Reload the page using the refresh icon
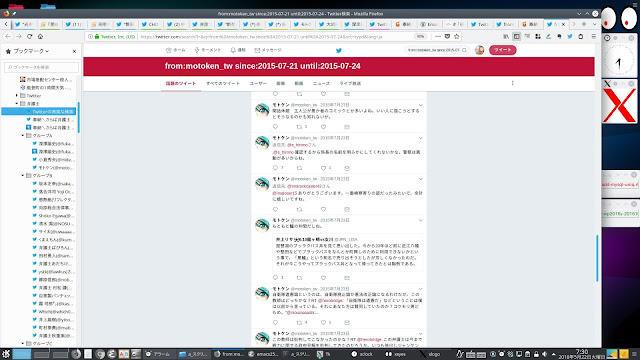Viewport: 640px width, 360px height. pos(29,36)
